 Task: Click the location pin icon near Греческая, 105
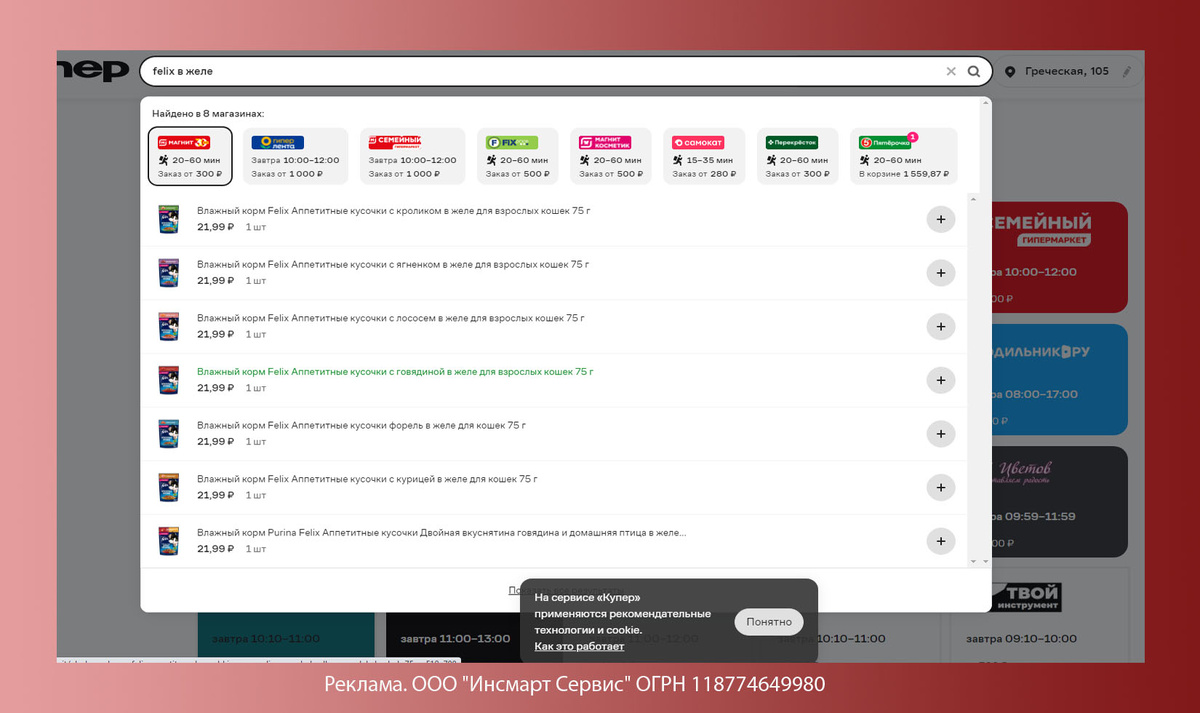1010,72
